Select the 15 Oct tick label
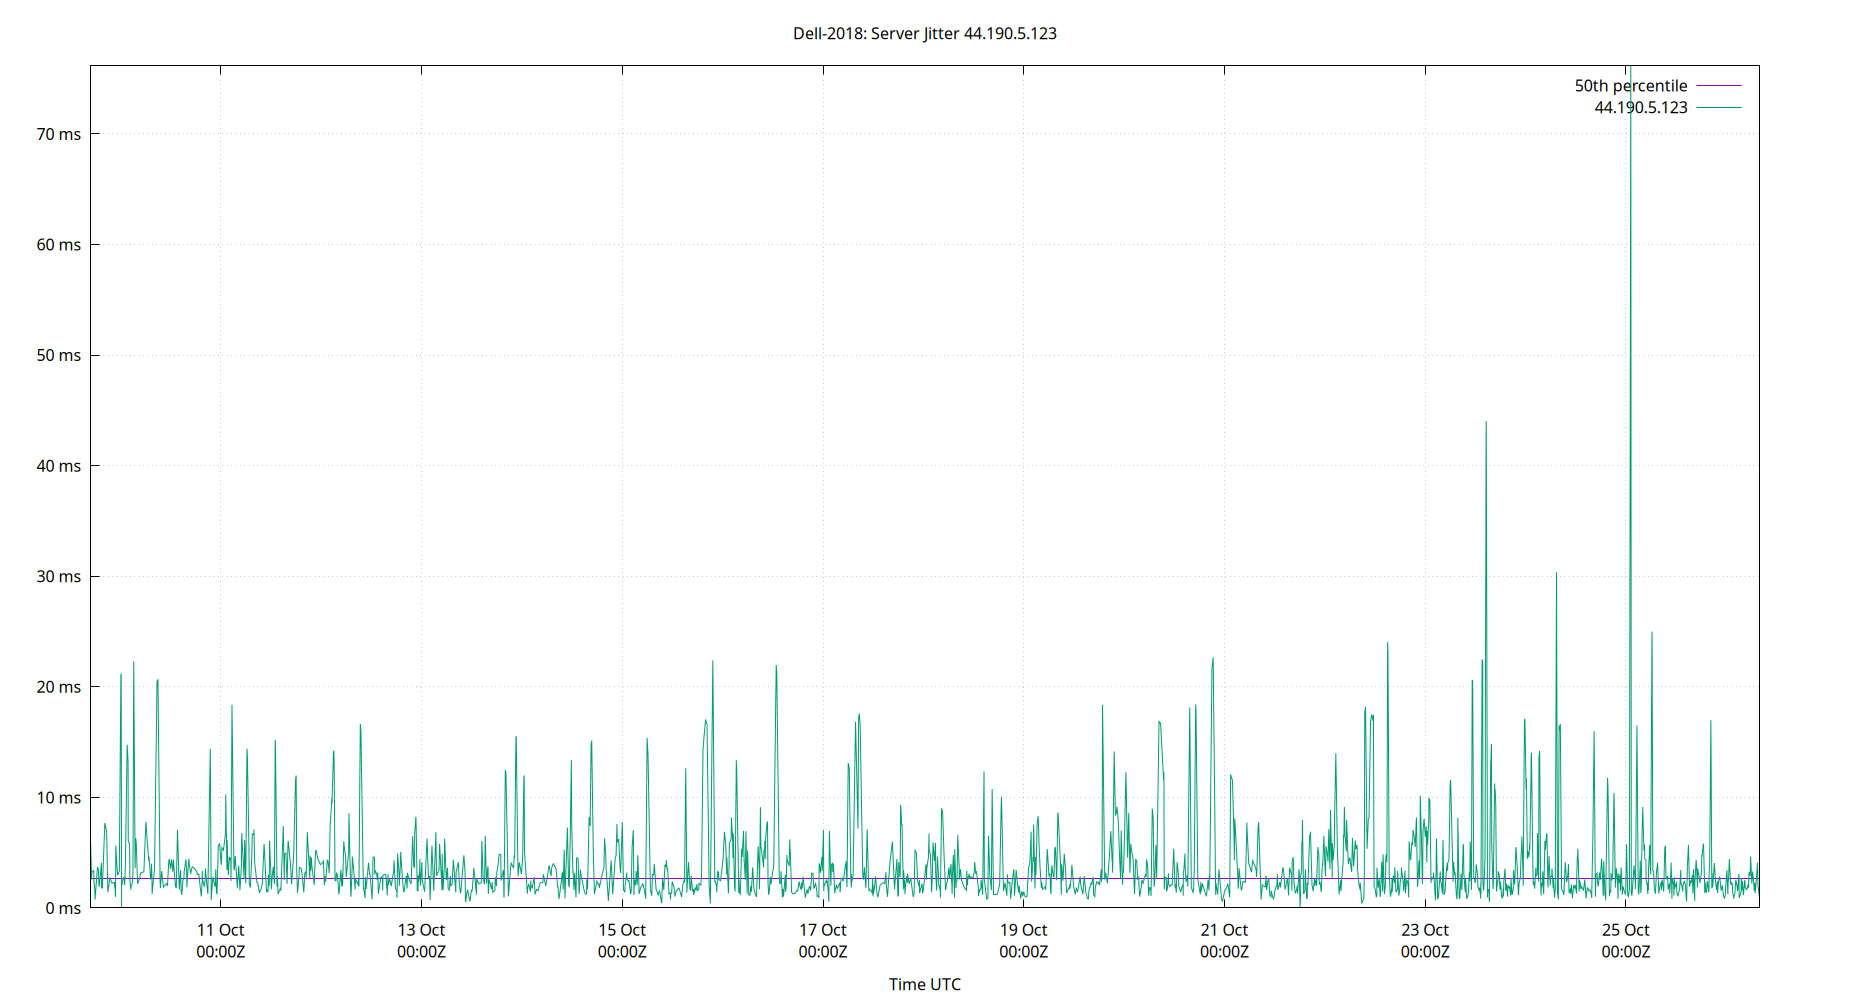This screenshot has height=1000, width=1850. (621, 929)
